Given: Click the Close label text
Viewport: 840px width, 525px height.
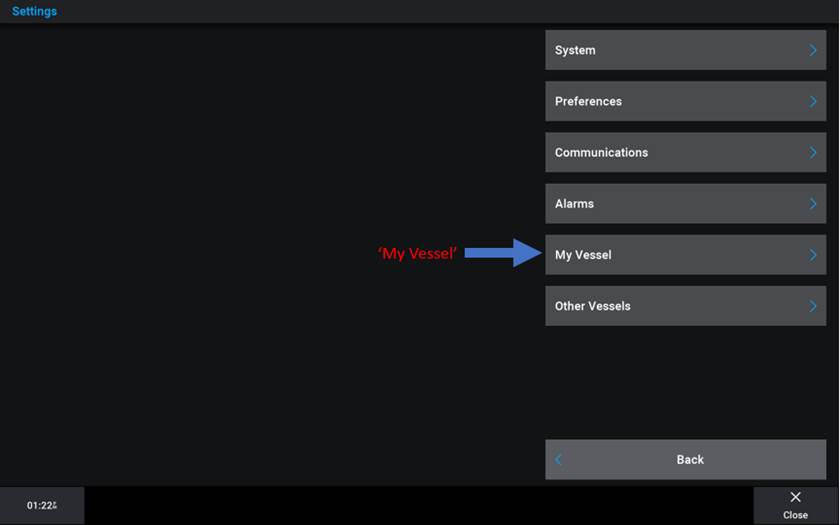Looking at the screenshot, I should click(795, 515).
